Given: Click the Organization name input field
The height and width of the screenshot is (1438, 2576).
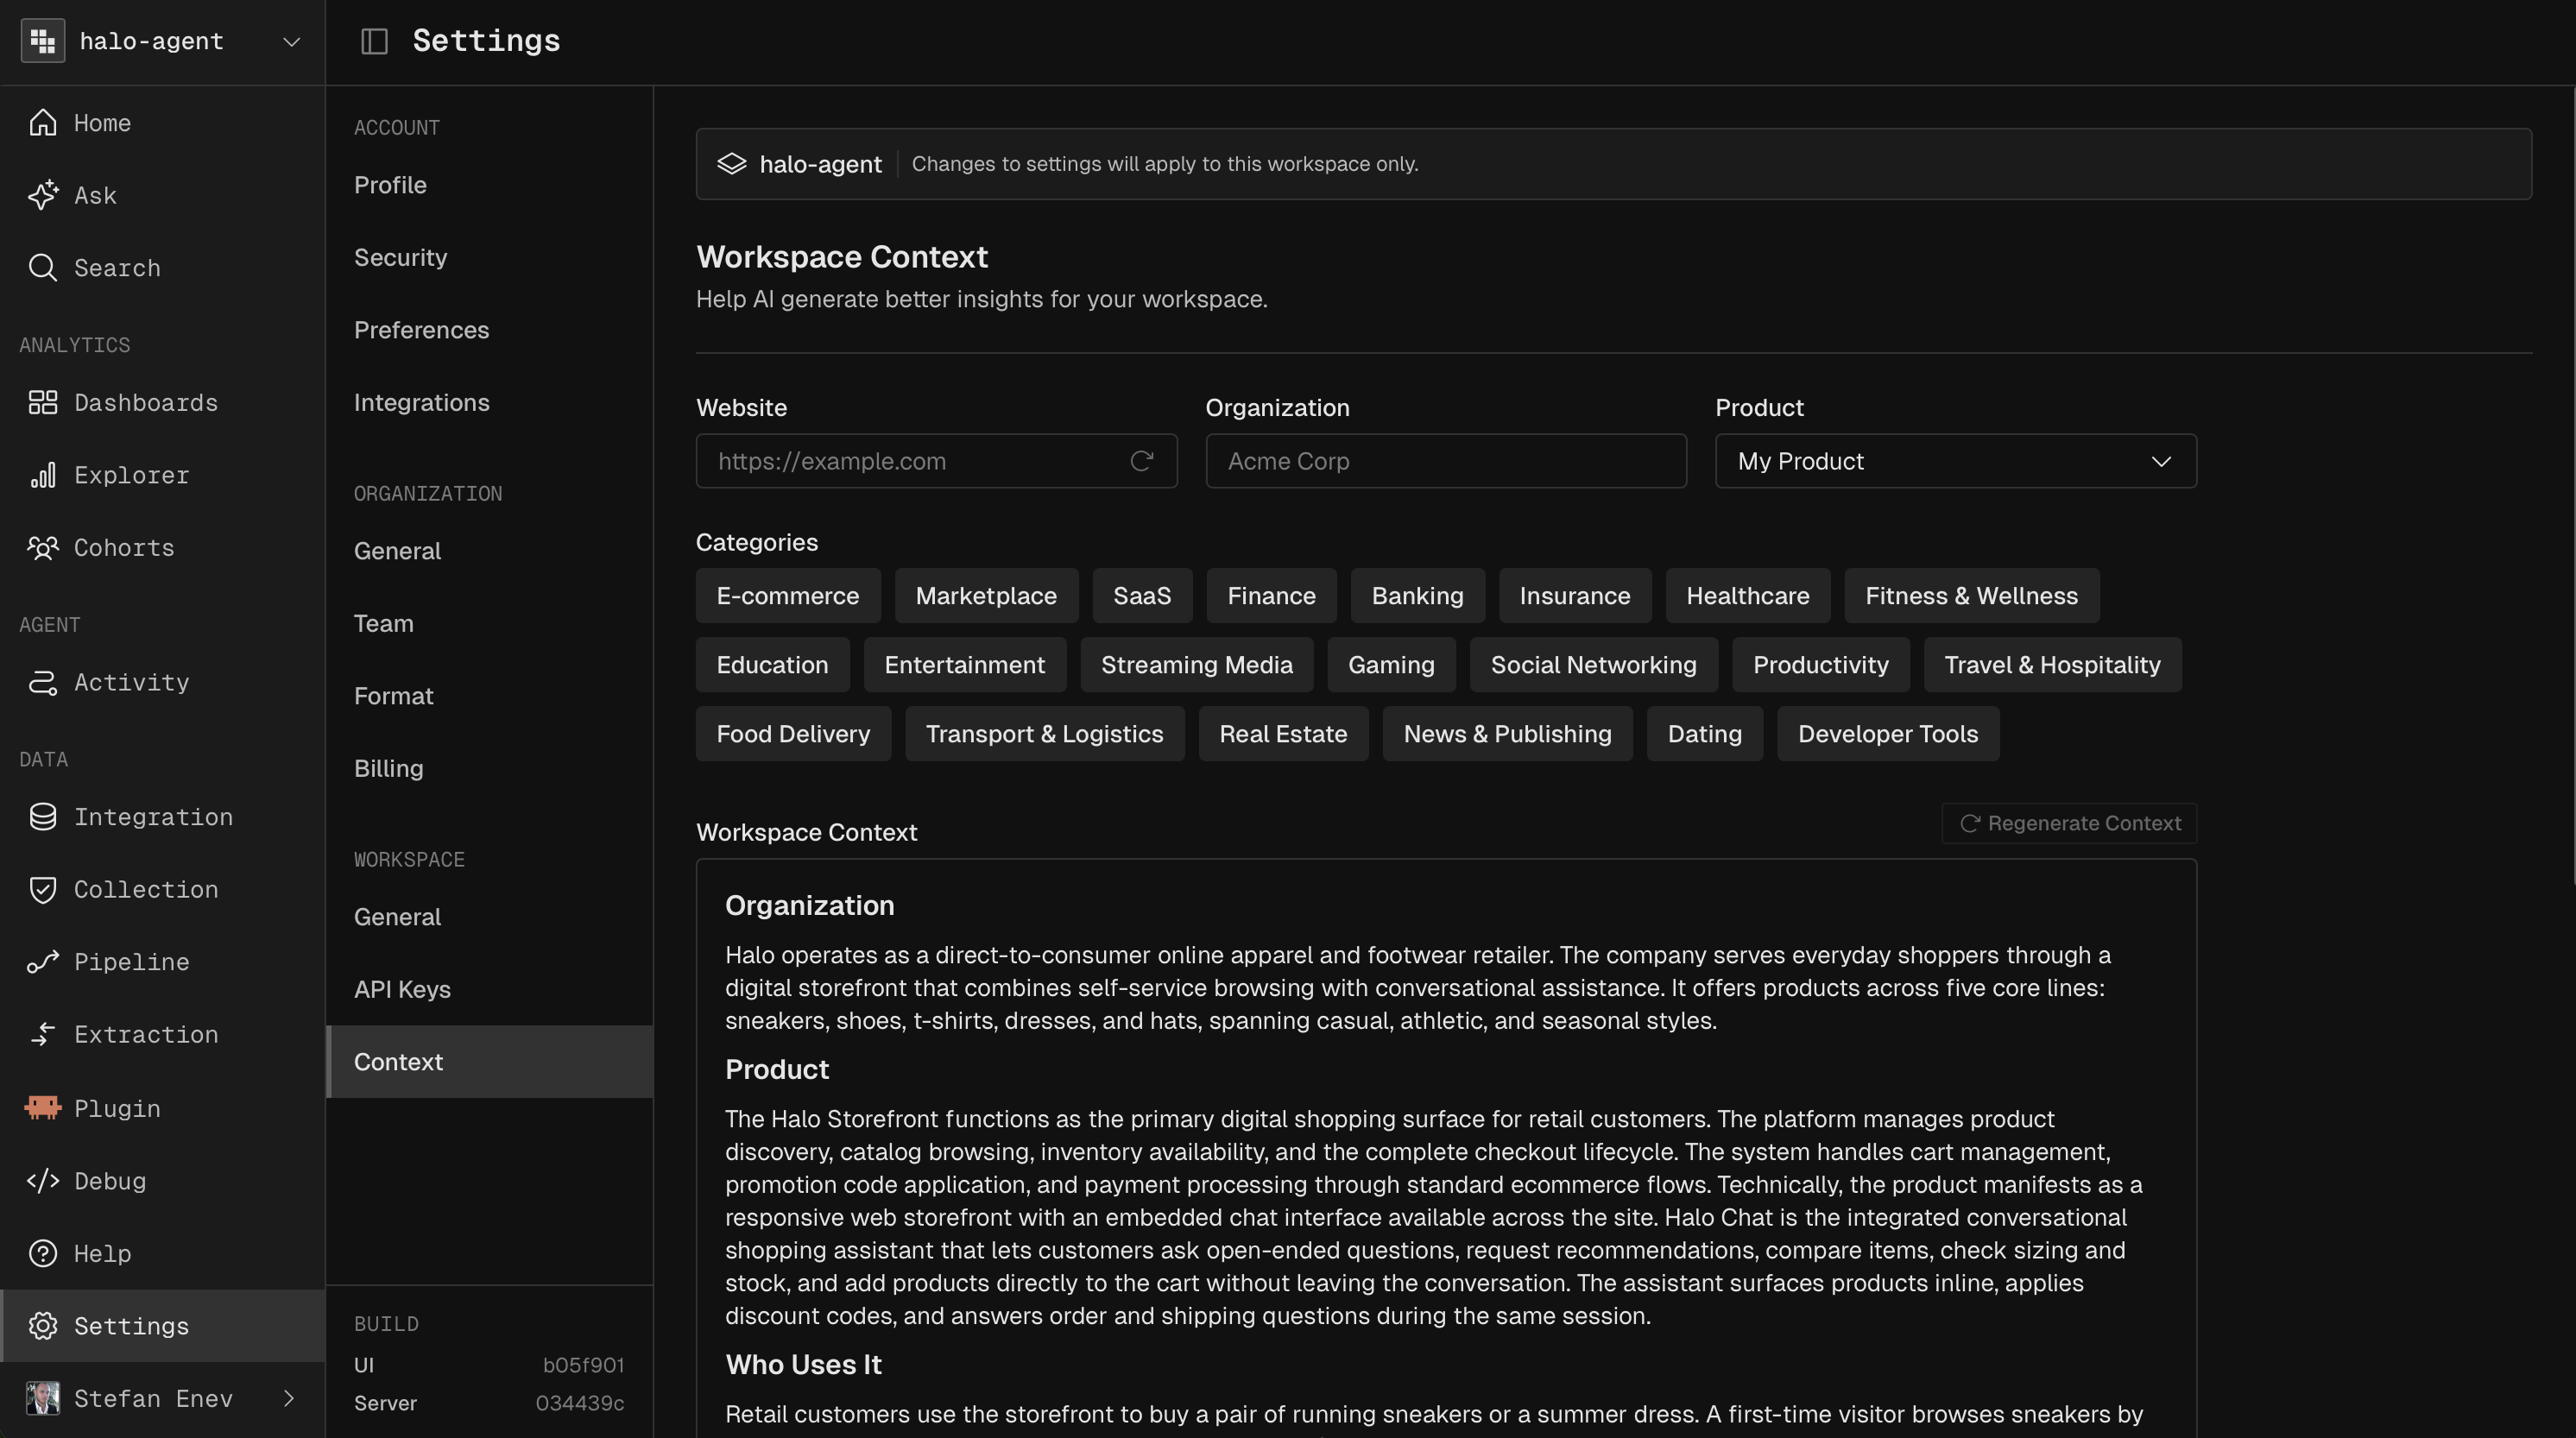Looking at the screenshot, I should tap(1446, 461).
